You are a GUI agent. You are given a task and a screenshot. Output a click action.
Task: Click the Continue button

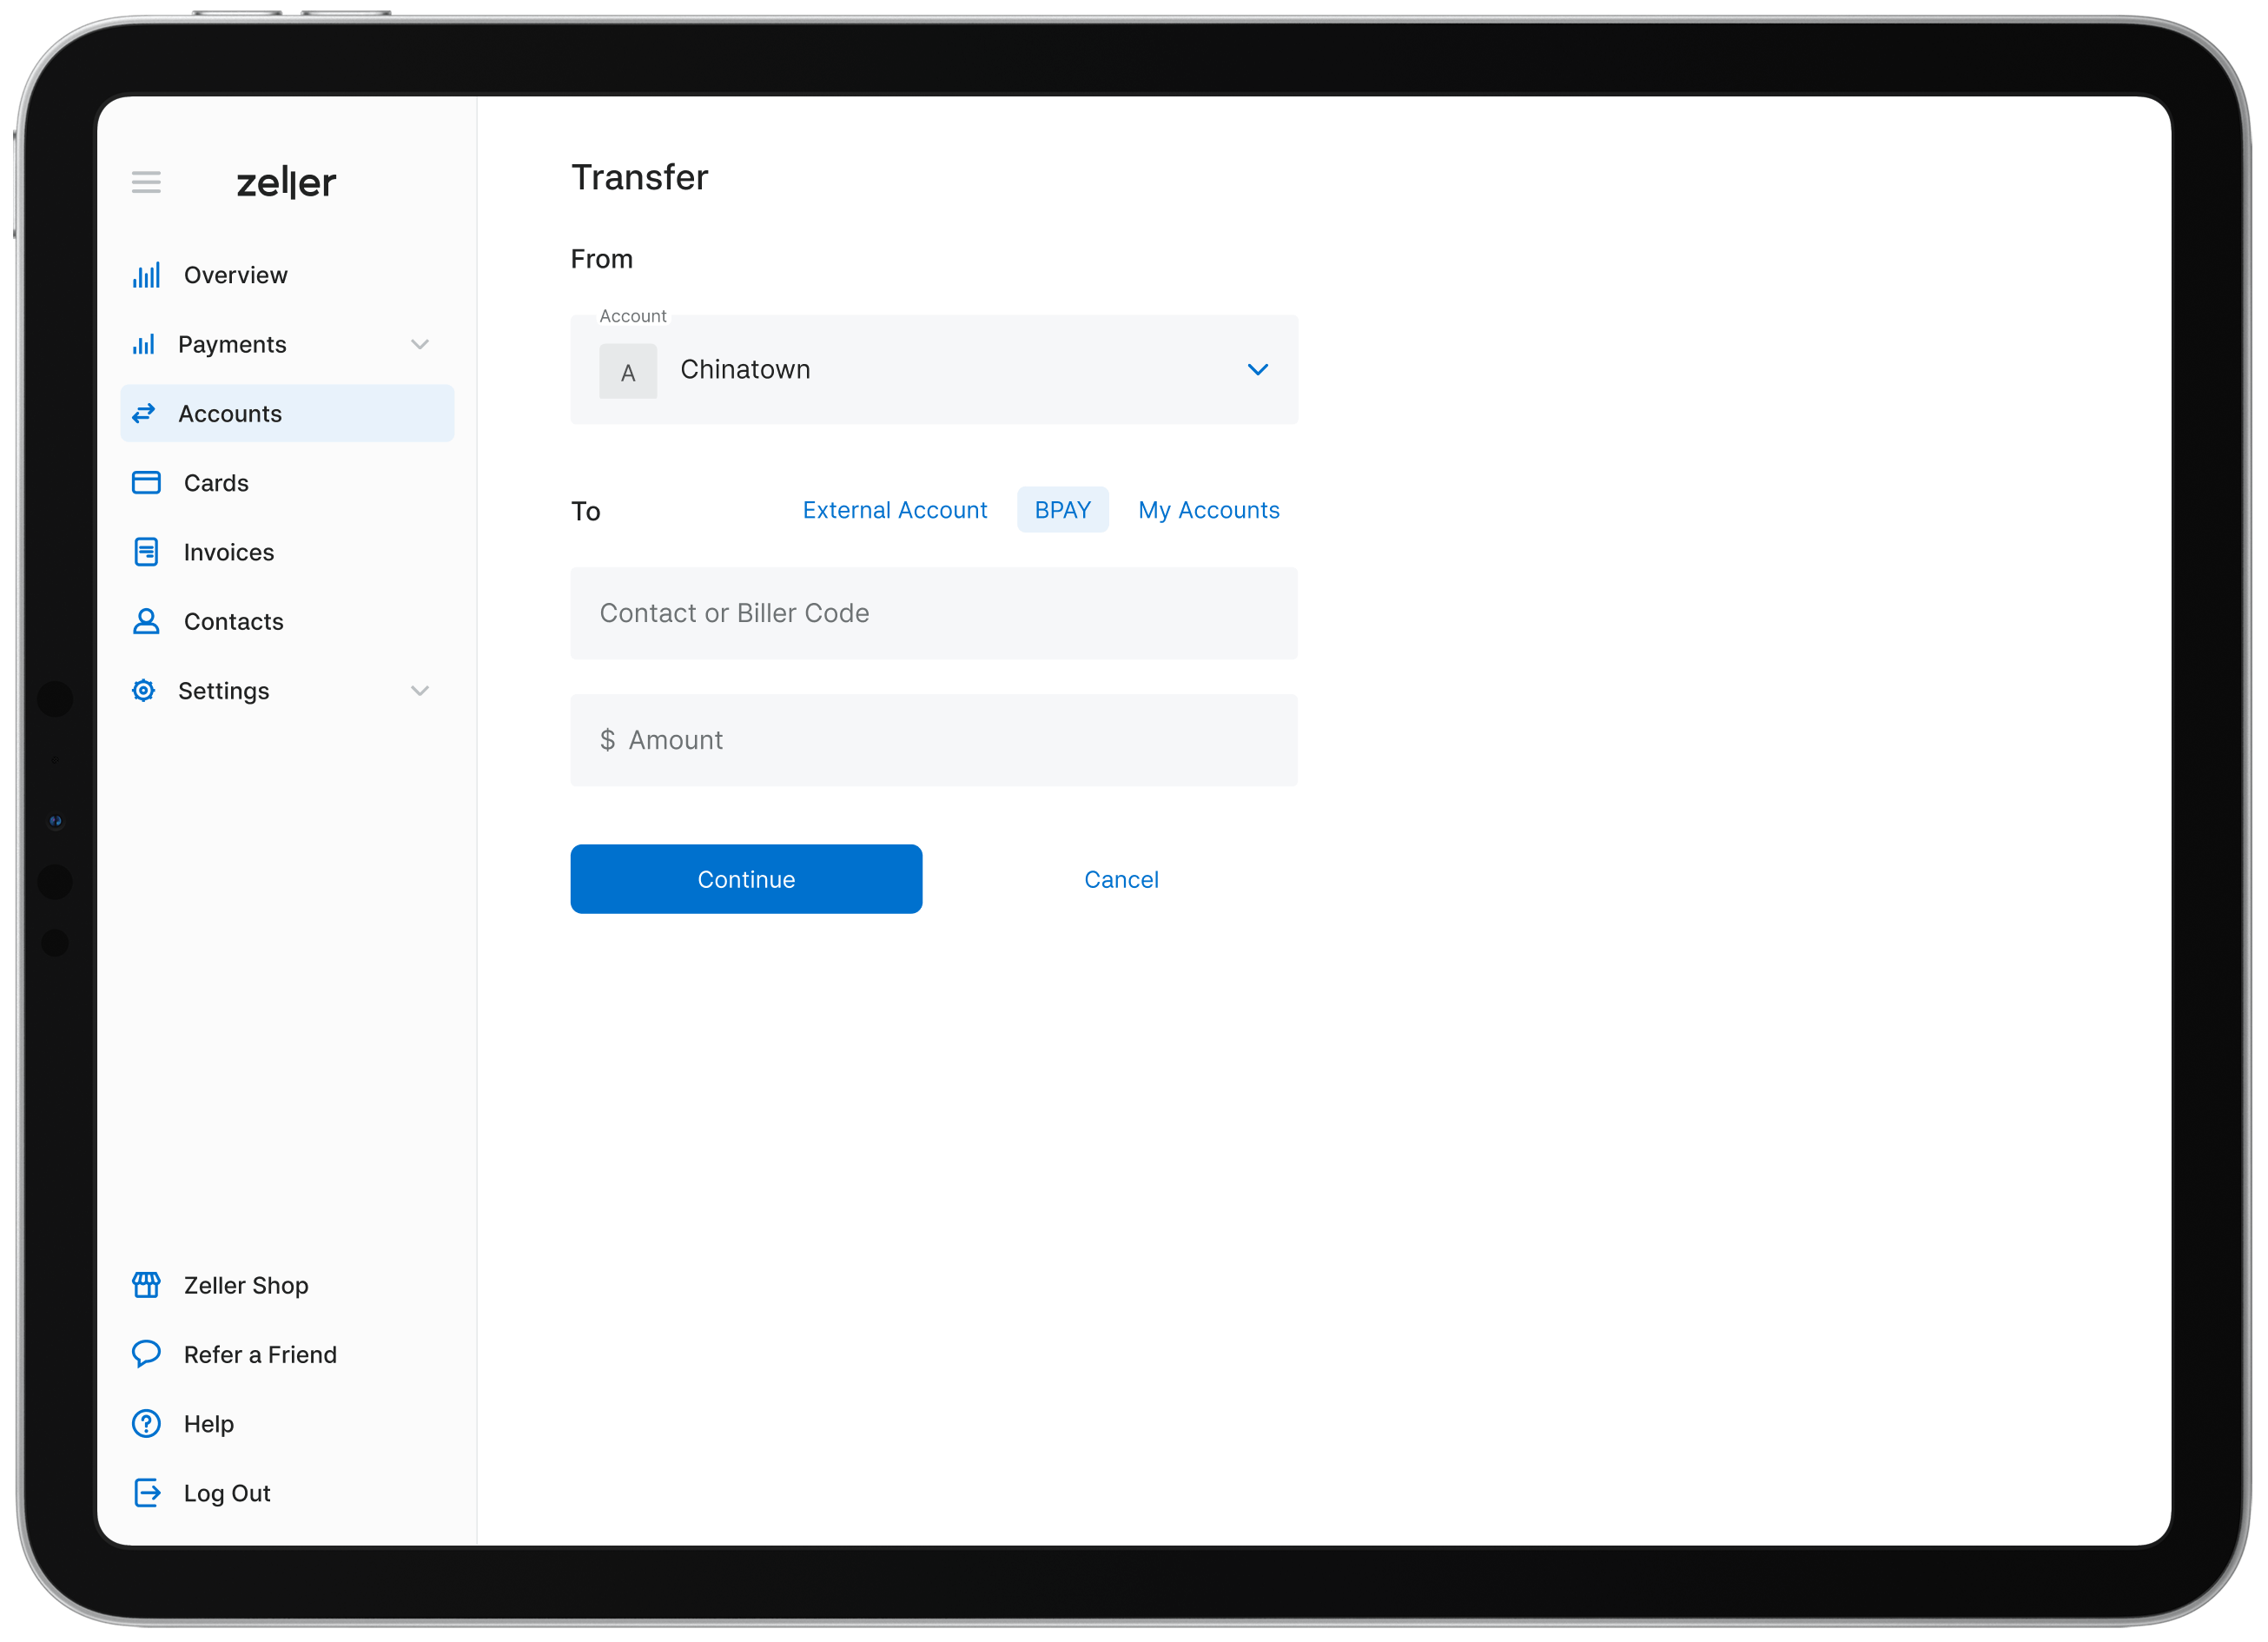point(746,878)
